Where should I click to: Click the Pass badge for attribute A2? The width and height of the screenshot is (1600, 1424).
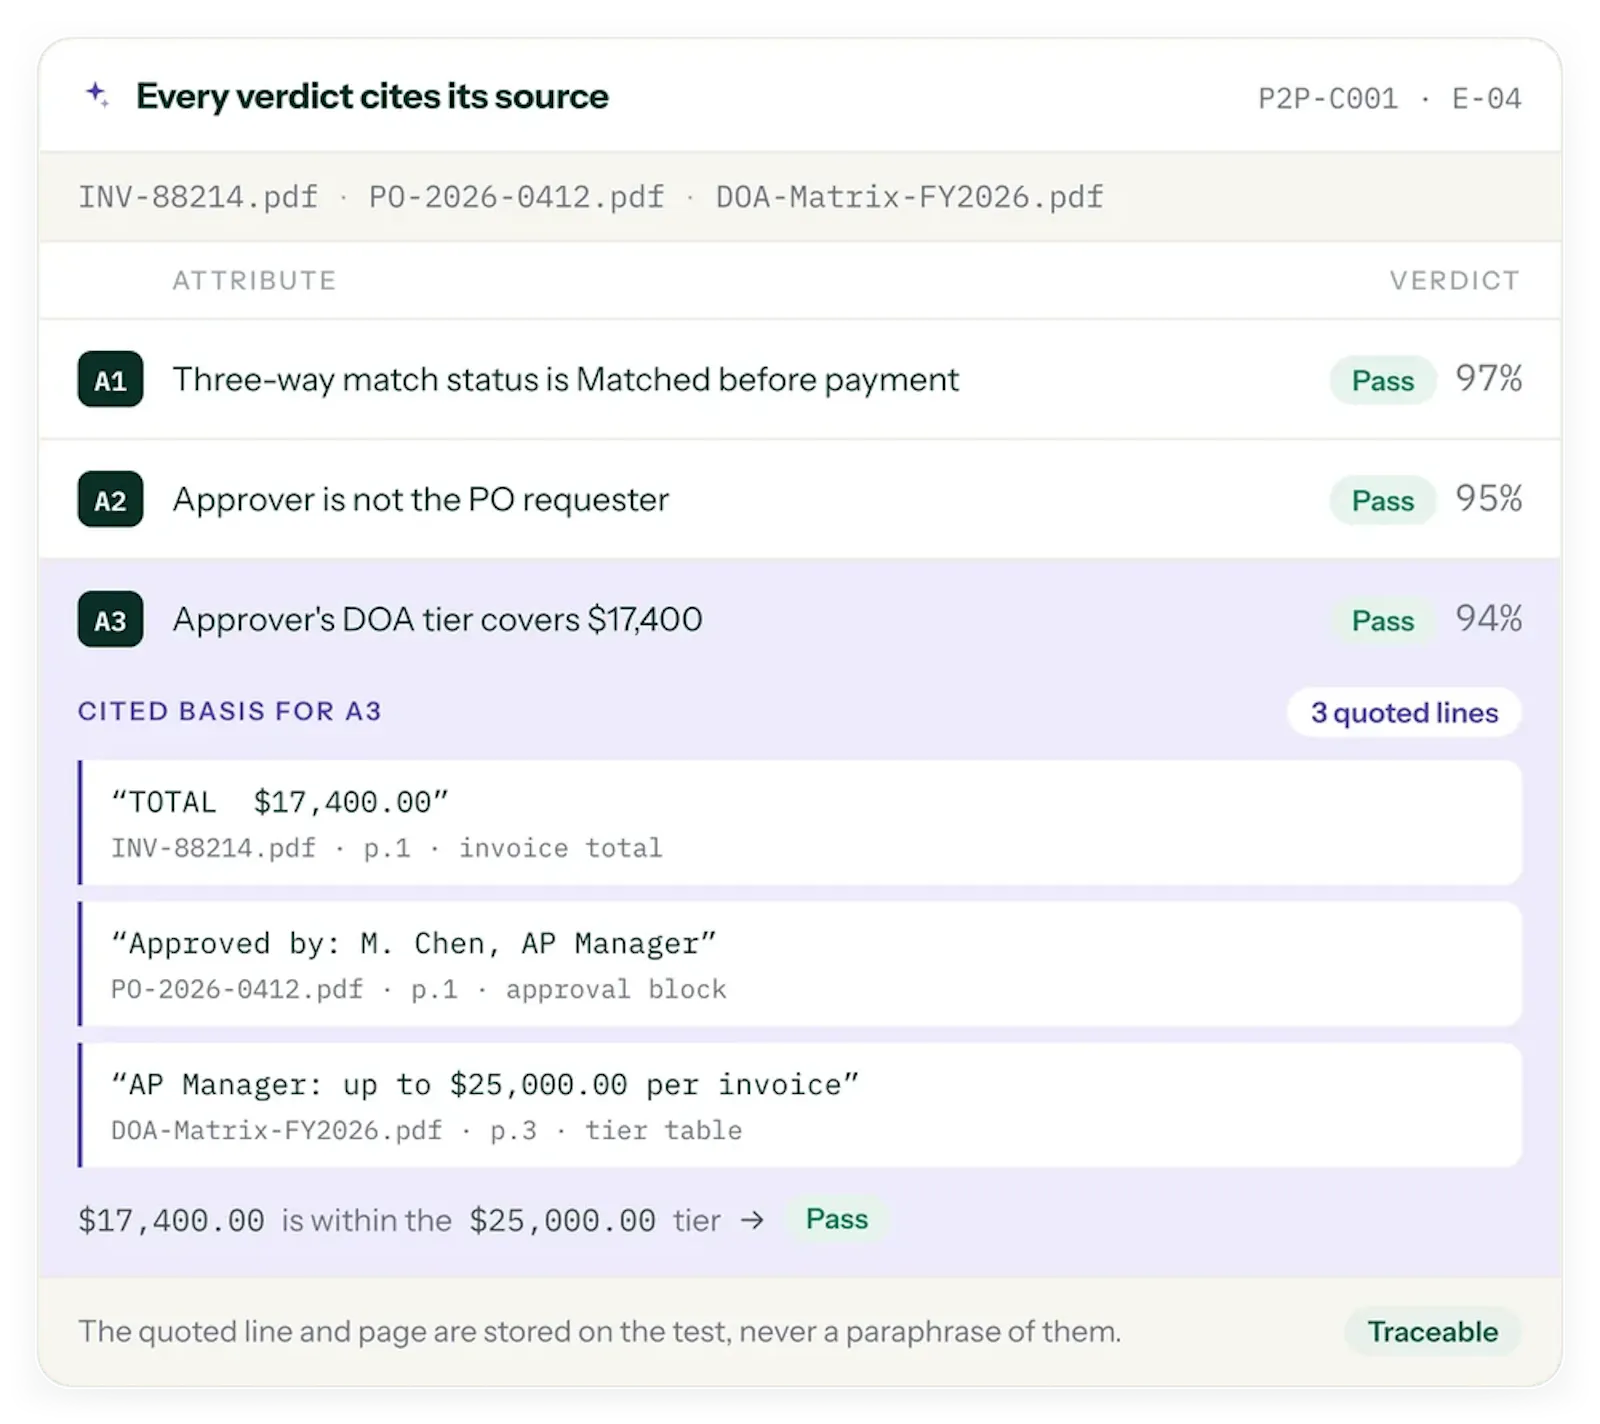click(1383, 500)
